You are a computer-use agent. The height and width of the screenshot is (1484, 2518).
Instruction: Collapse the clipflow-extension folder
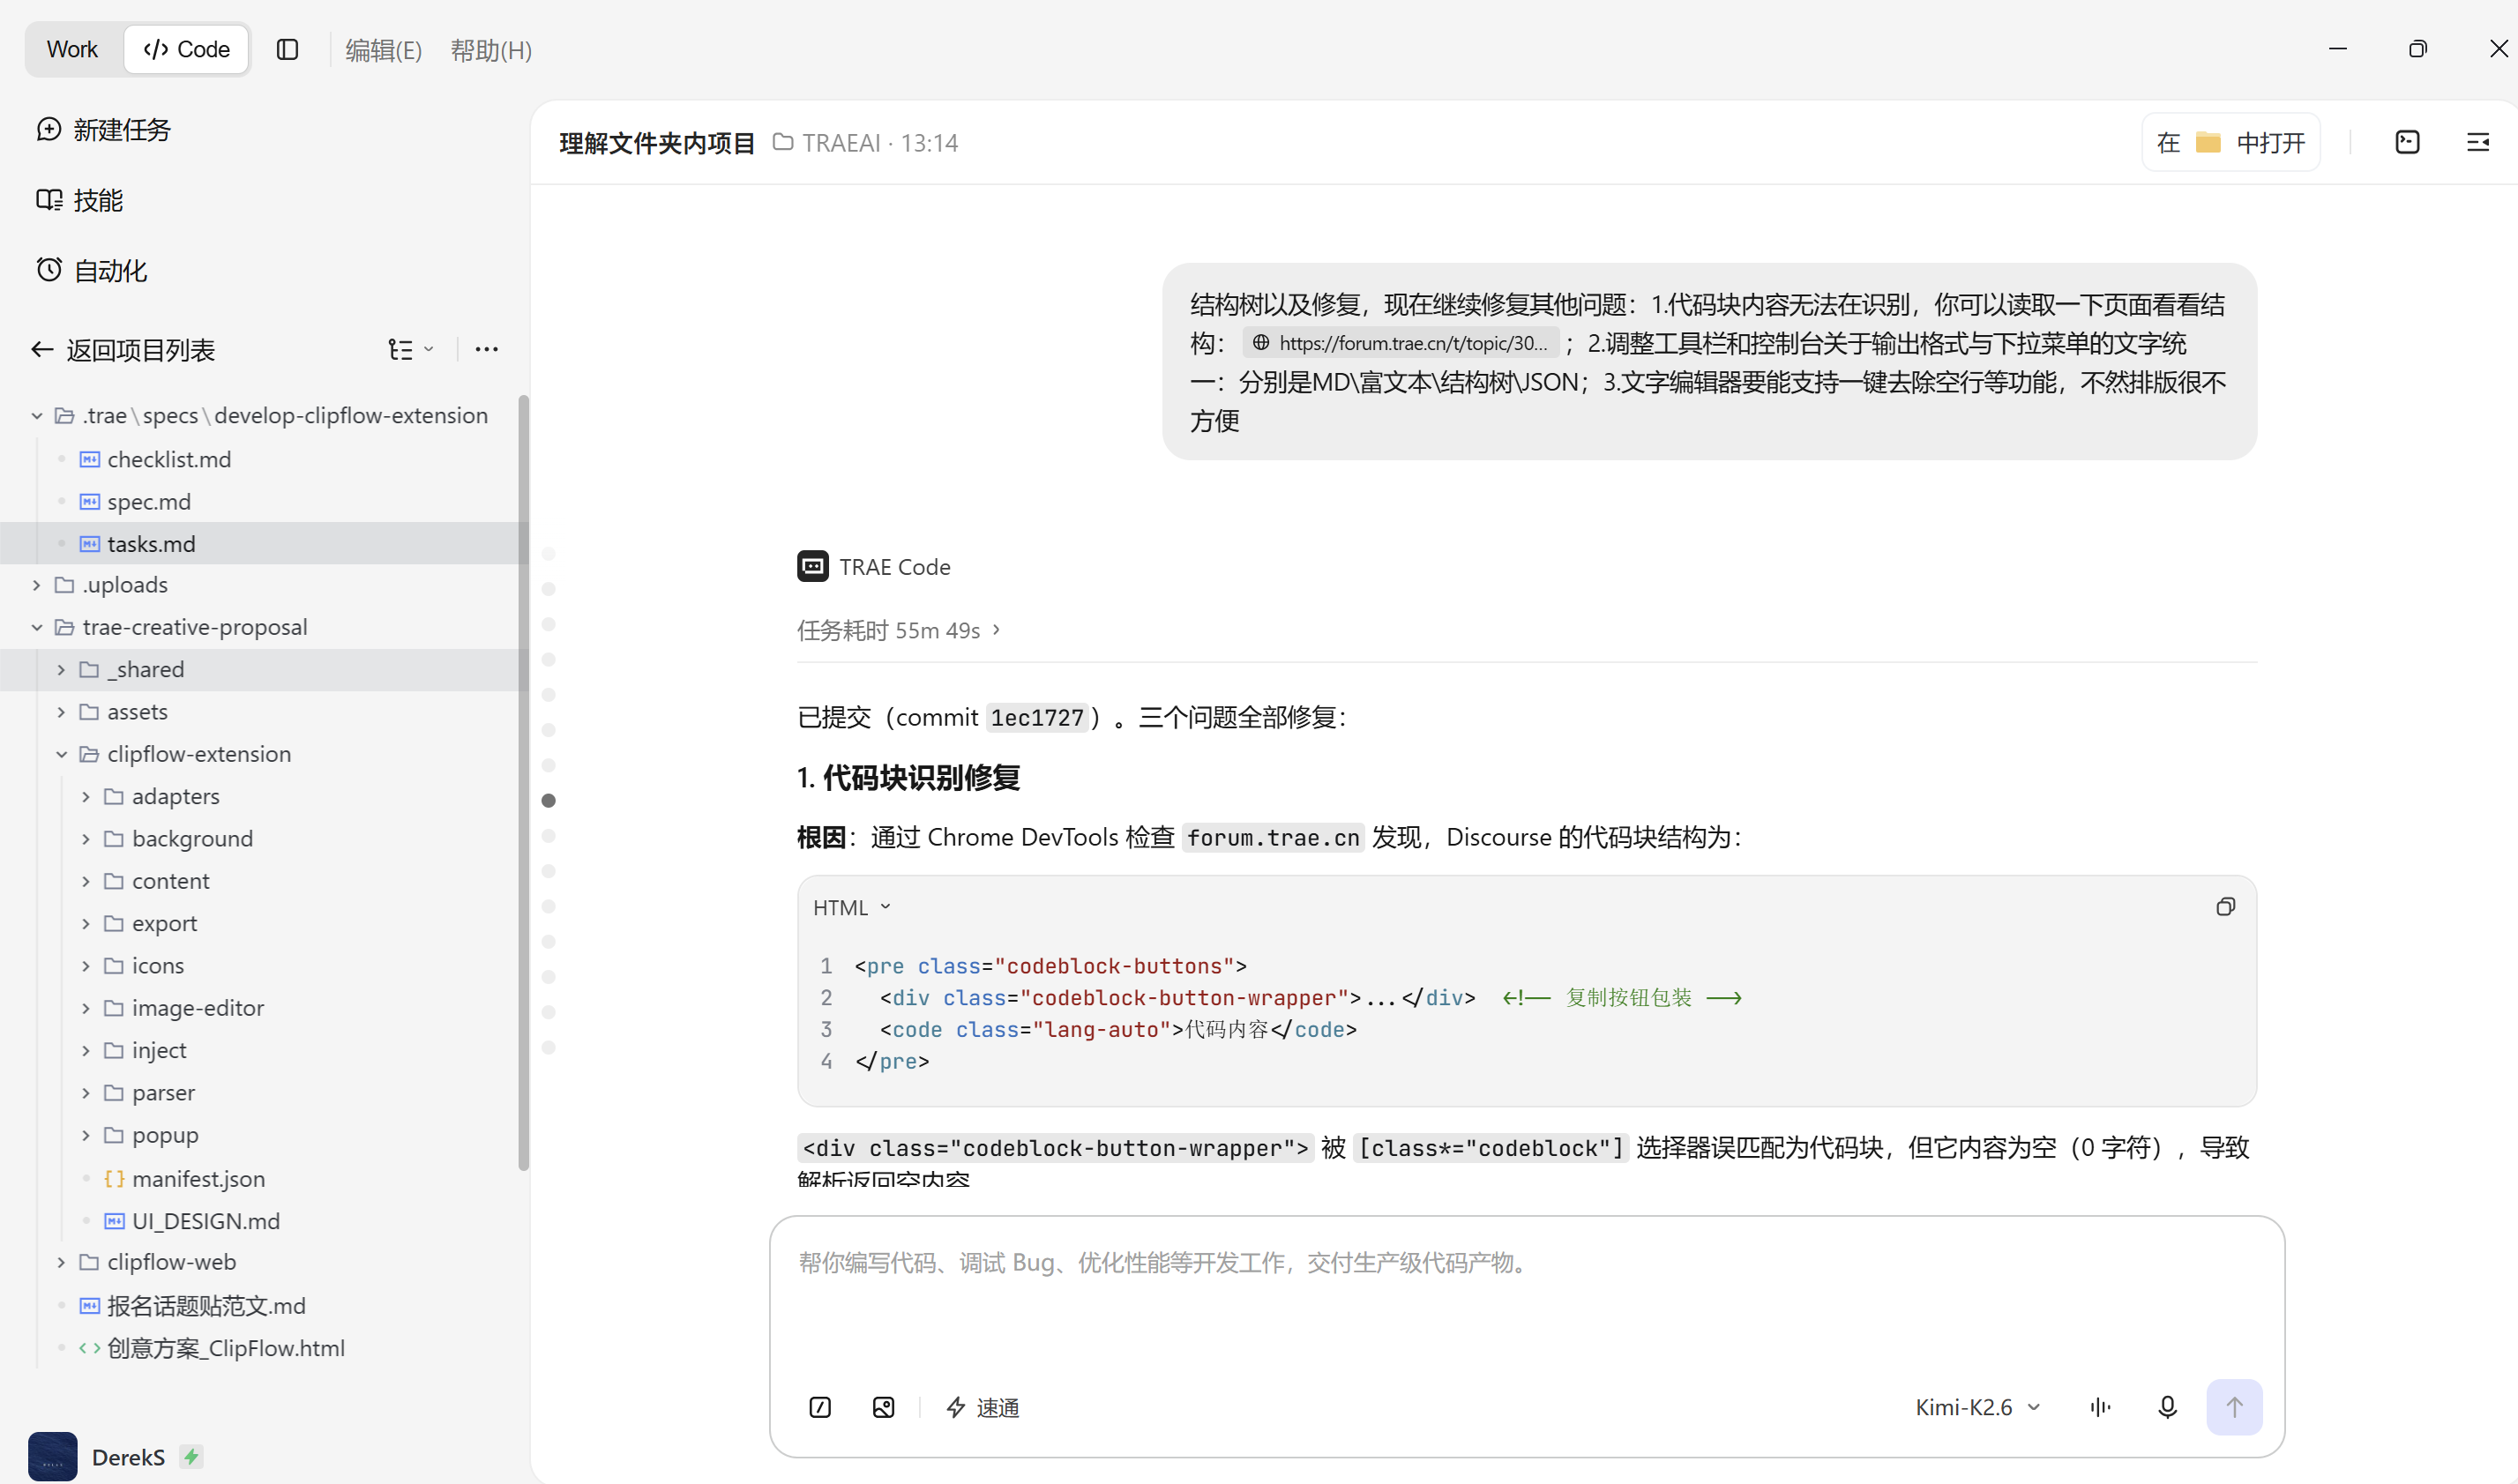coord(61,754)
